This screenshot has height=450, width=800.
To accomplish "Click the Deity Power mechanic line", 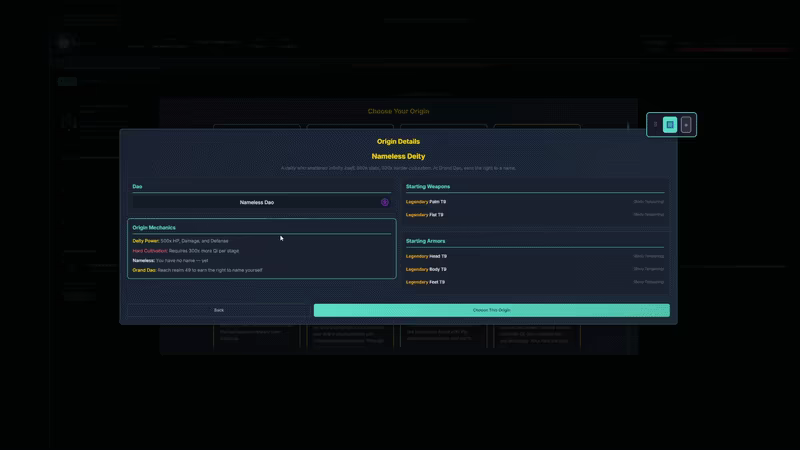I will click(181, 241).
